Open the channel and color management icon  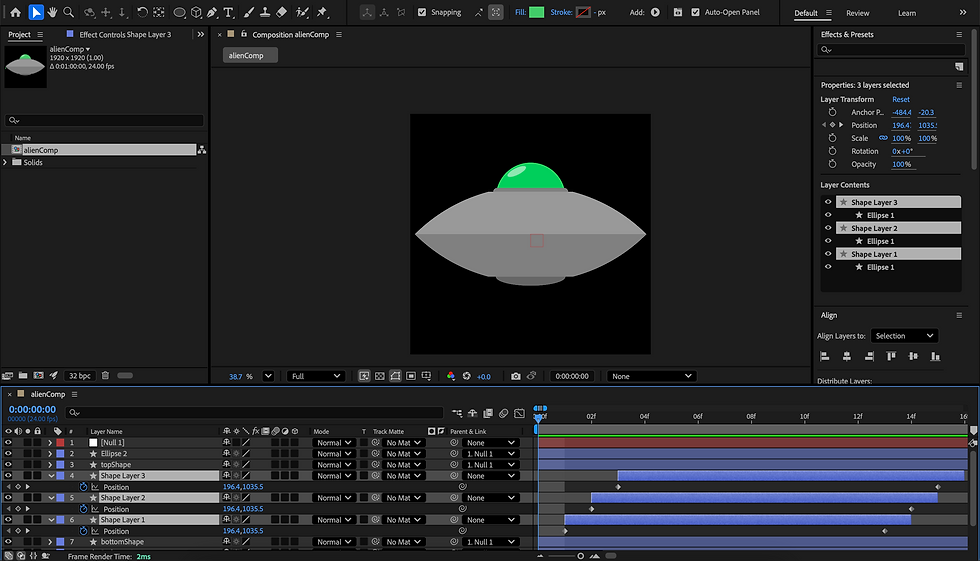click(451, 376)
